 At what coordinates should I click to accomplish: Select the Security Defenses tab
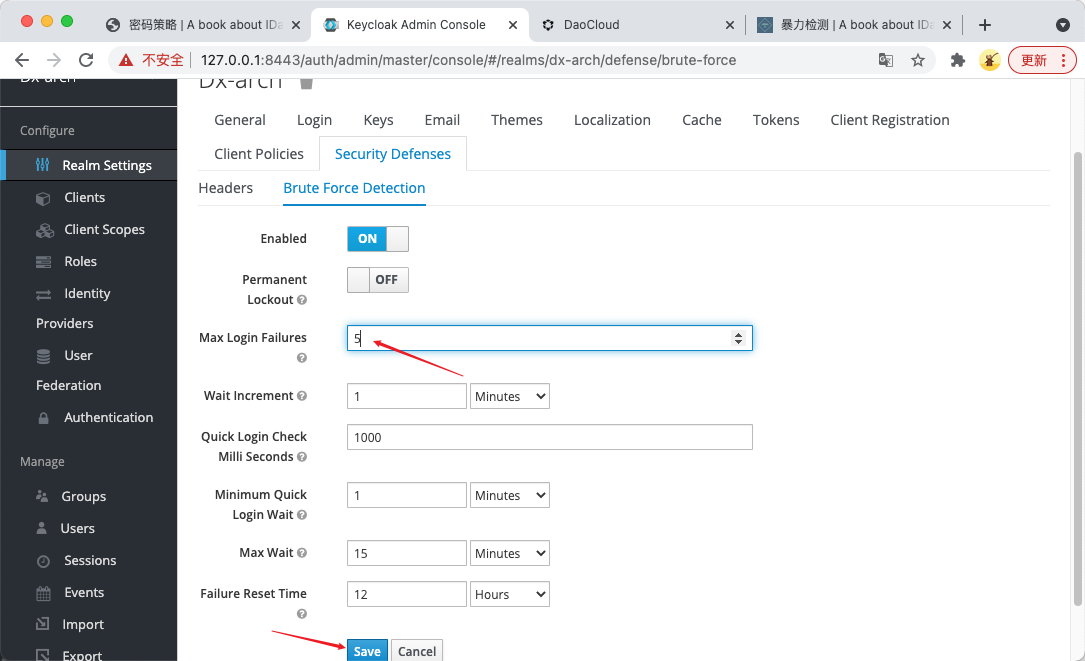point(393,154)
